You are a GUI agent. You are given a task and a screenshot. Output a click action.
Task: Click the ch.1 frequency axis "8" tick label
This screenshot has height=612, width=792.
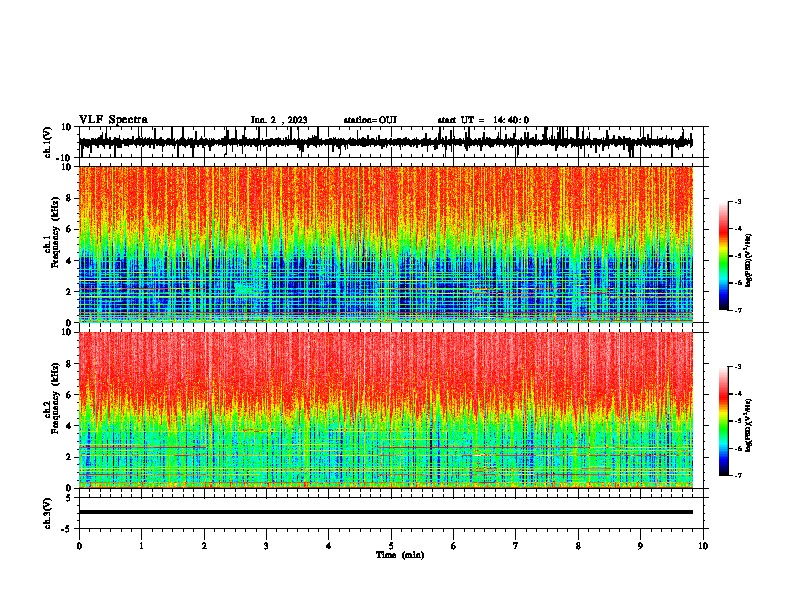[69, 198]
